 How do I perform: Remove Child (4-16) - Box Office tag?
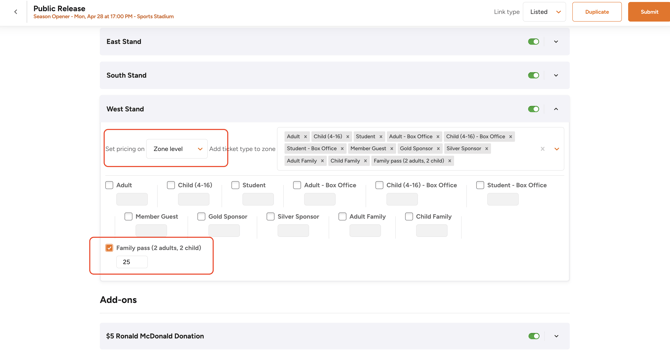pos(511,137)
